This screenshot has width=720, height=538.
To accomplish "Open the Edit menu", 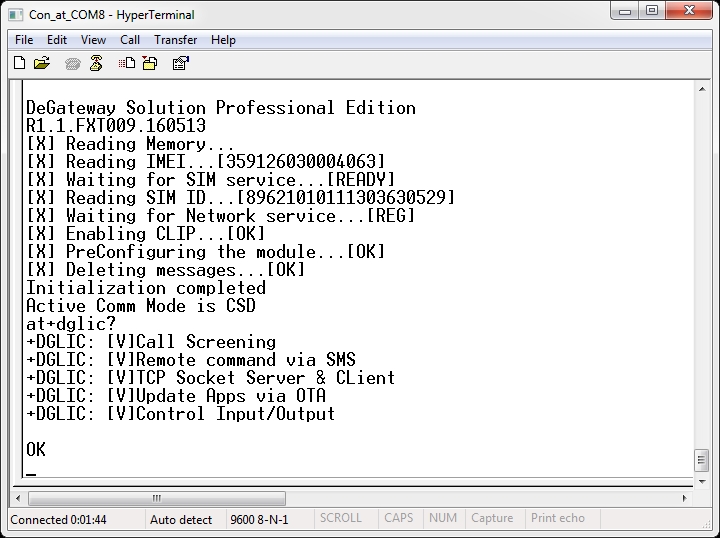I will [57, 40].
